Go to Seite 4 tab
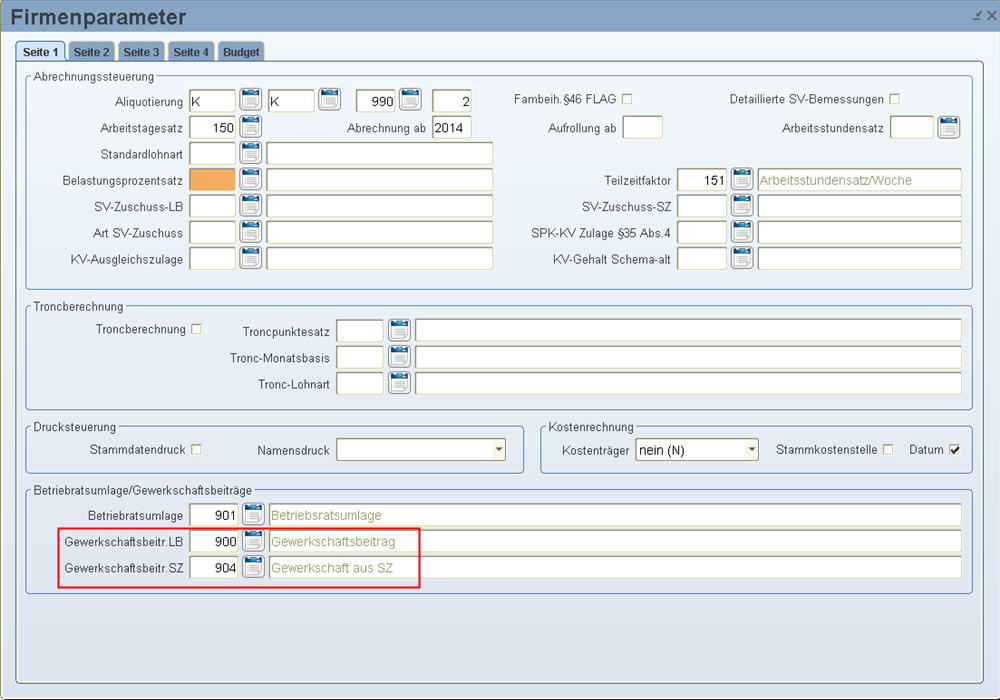This screenshot has height=700, width=1000. pos(191,52)
